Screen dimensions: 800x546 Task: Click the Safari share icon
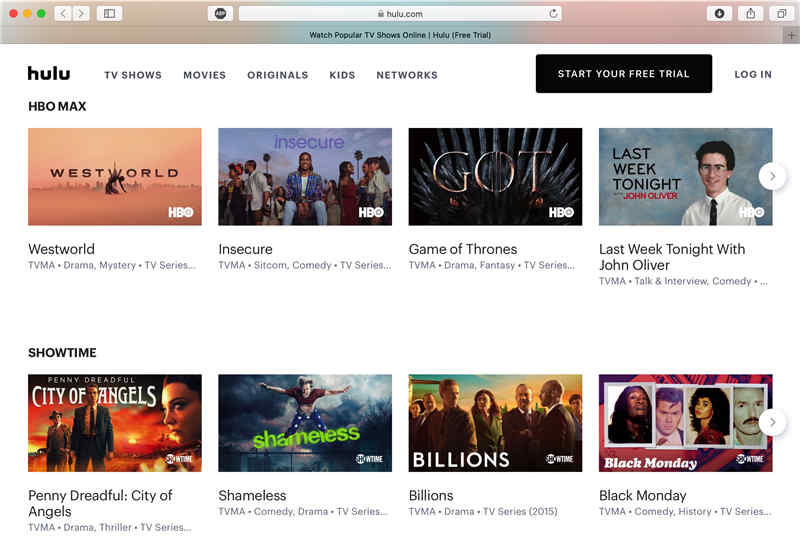(x=751, y=14)
